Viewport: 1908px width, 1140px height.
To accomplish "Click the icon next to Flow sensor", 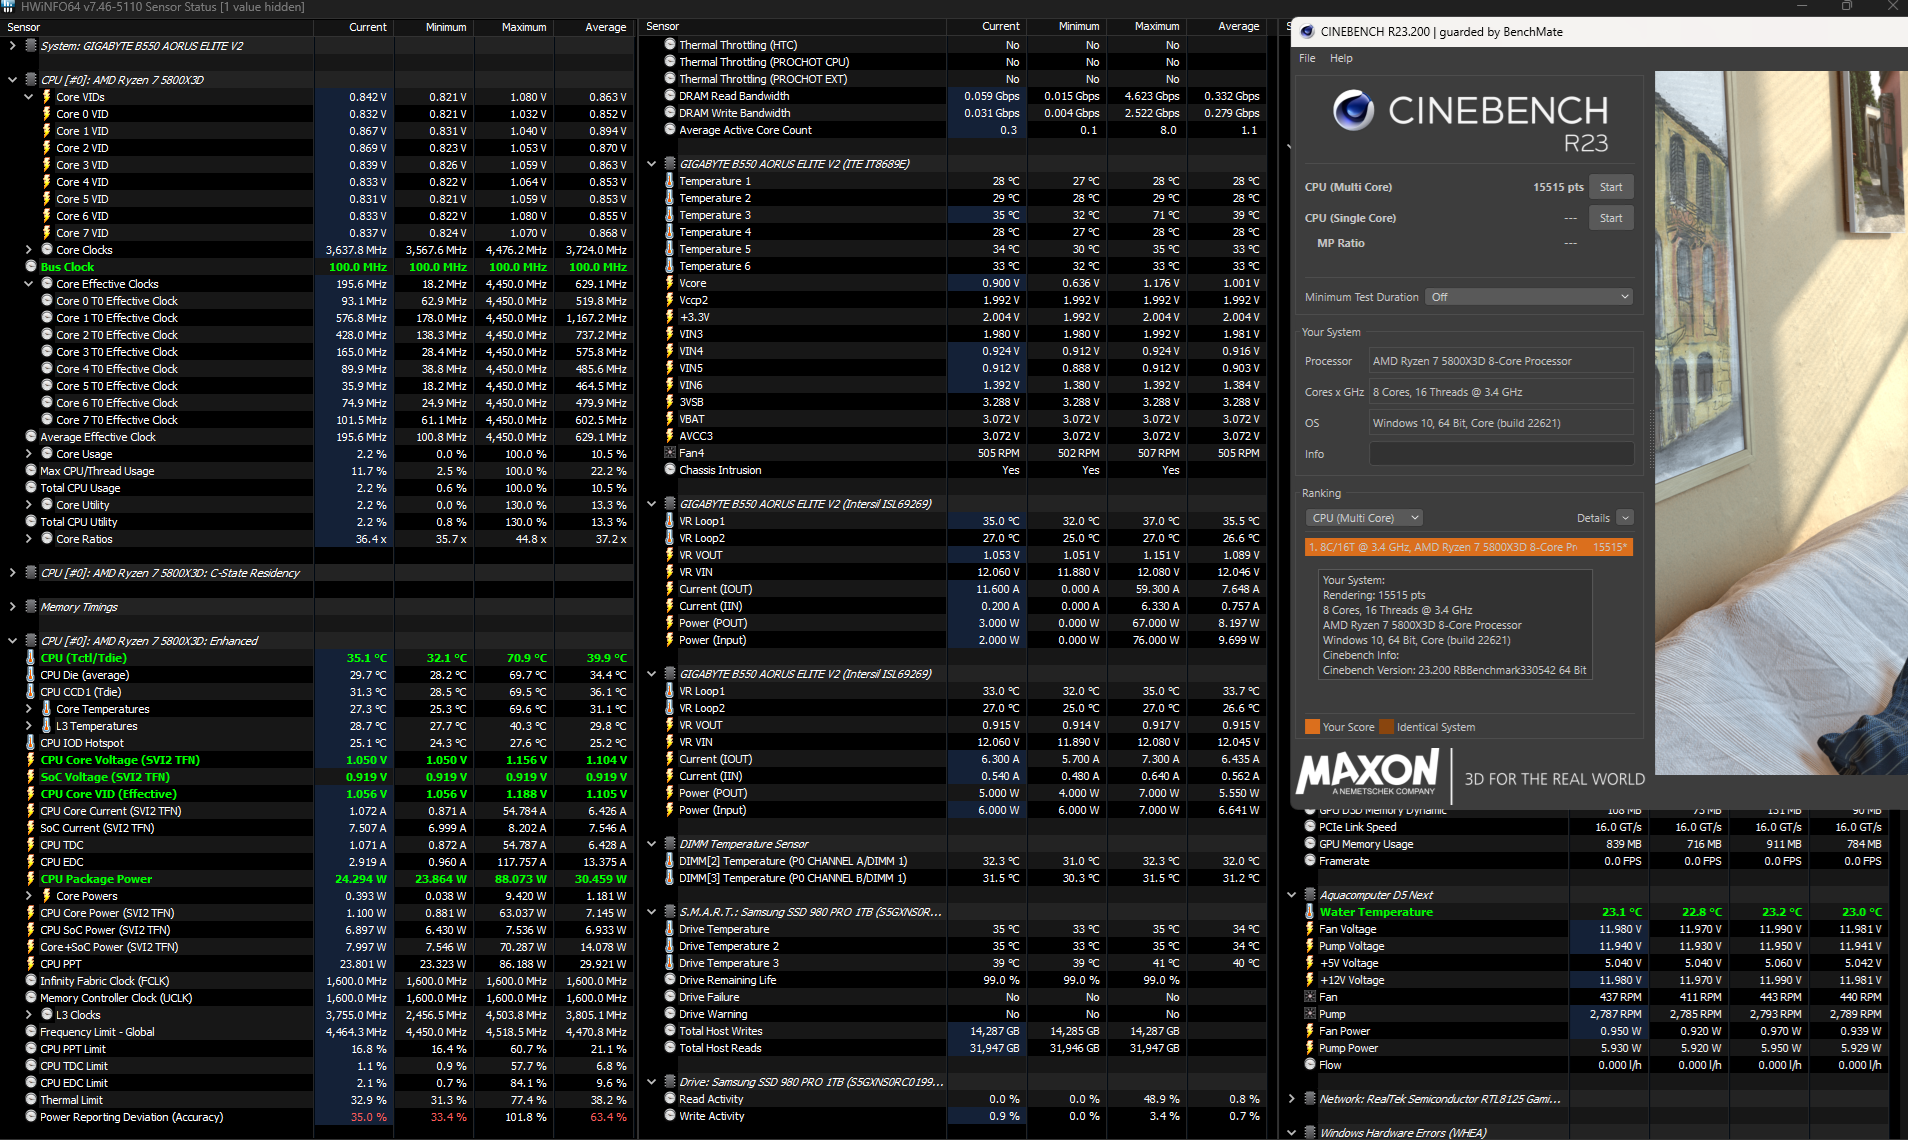I will coord(1310,1065).
